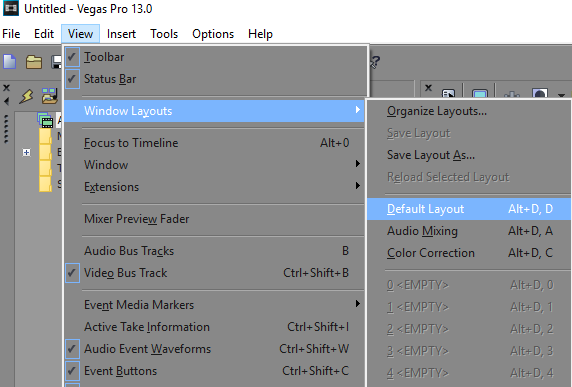Screen dimensions: 572x387
Task: Switch to Audio Mixing layout
Action: [469, 231]
